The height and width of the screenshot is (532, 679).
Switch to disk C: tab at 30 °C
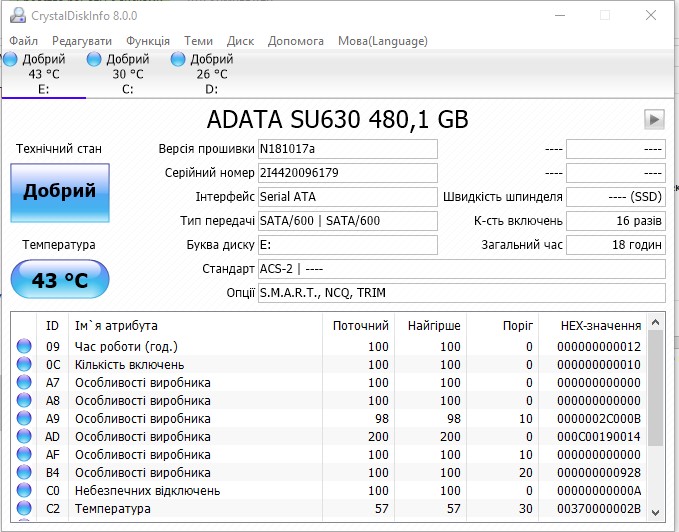tap(128, 74)
